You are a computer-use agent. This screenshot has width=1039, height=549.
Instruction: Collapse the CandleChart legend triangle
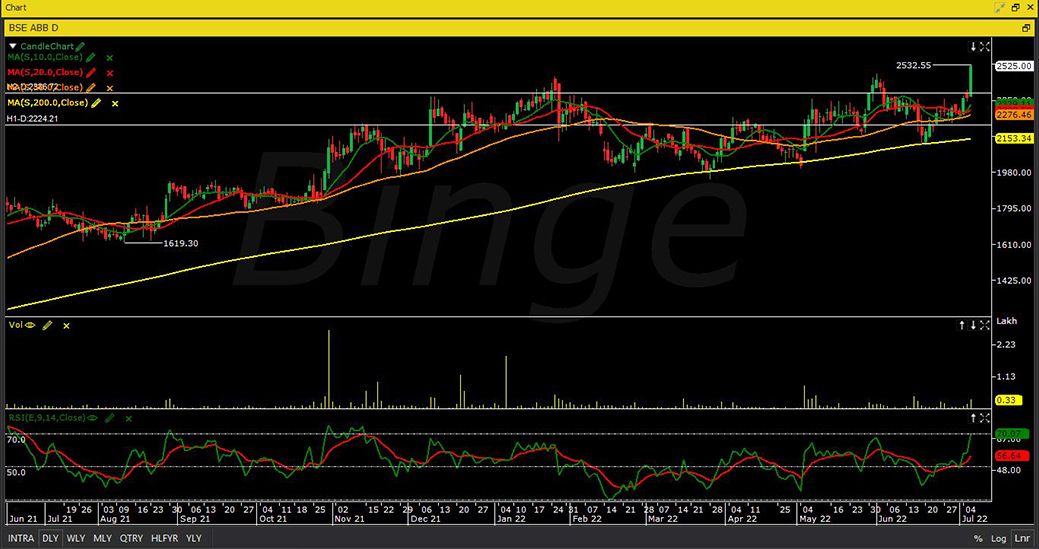pos(13,46)
